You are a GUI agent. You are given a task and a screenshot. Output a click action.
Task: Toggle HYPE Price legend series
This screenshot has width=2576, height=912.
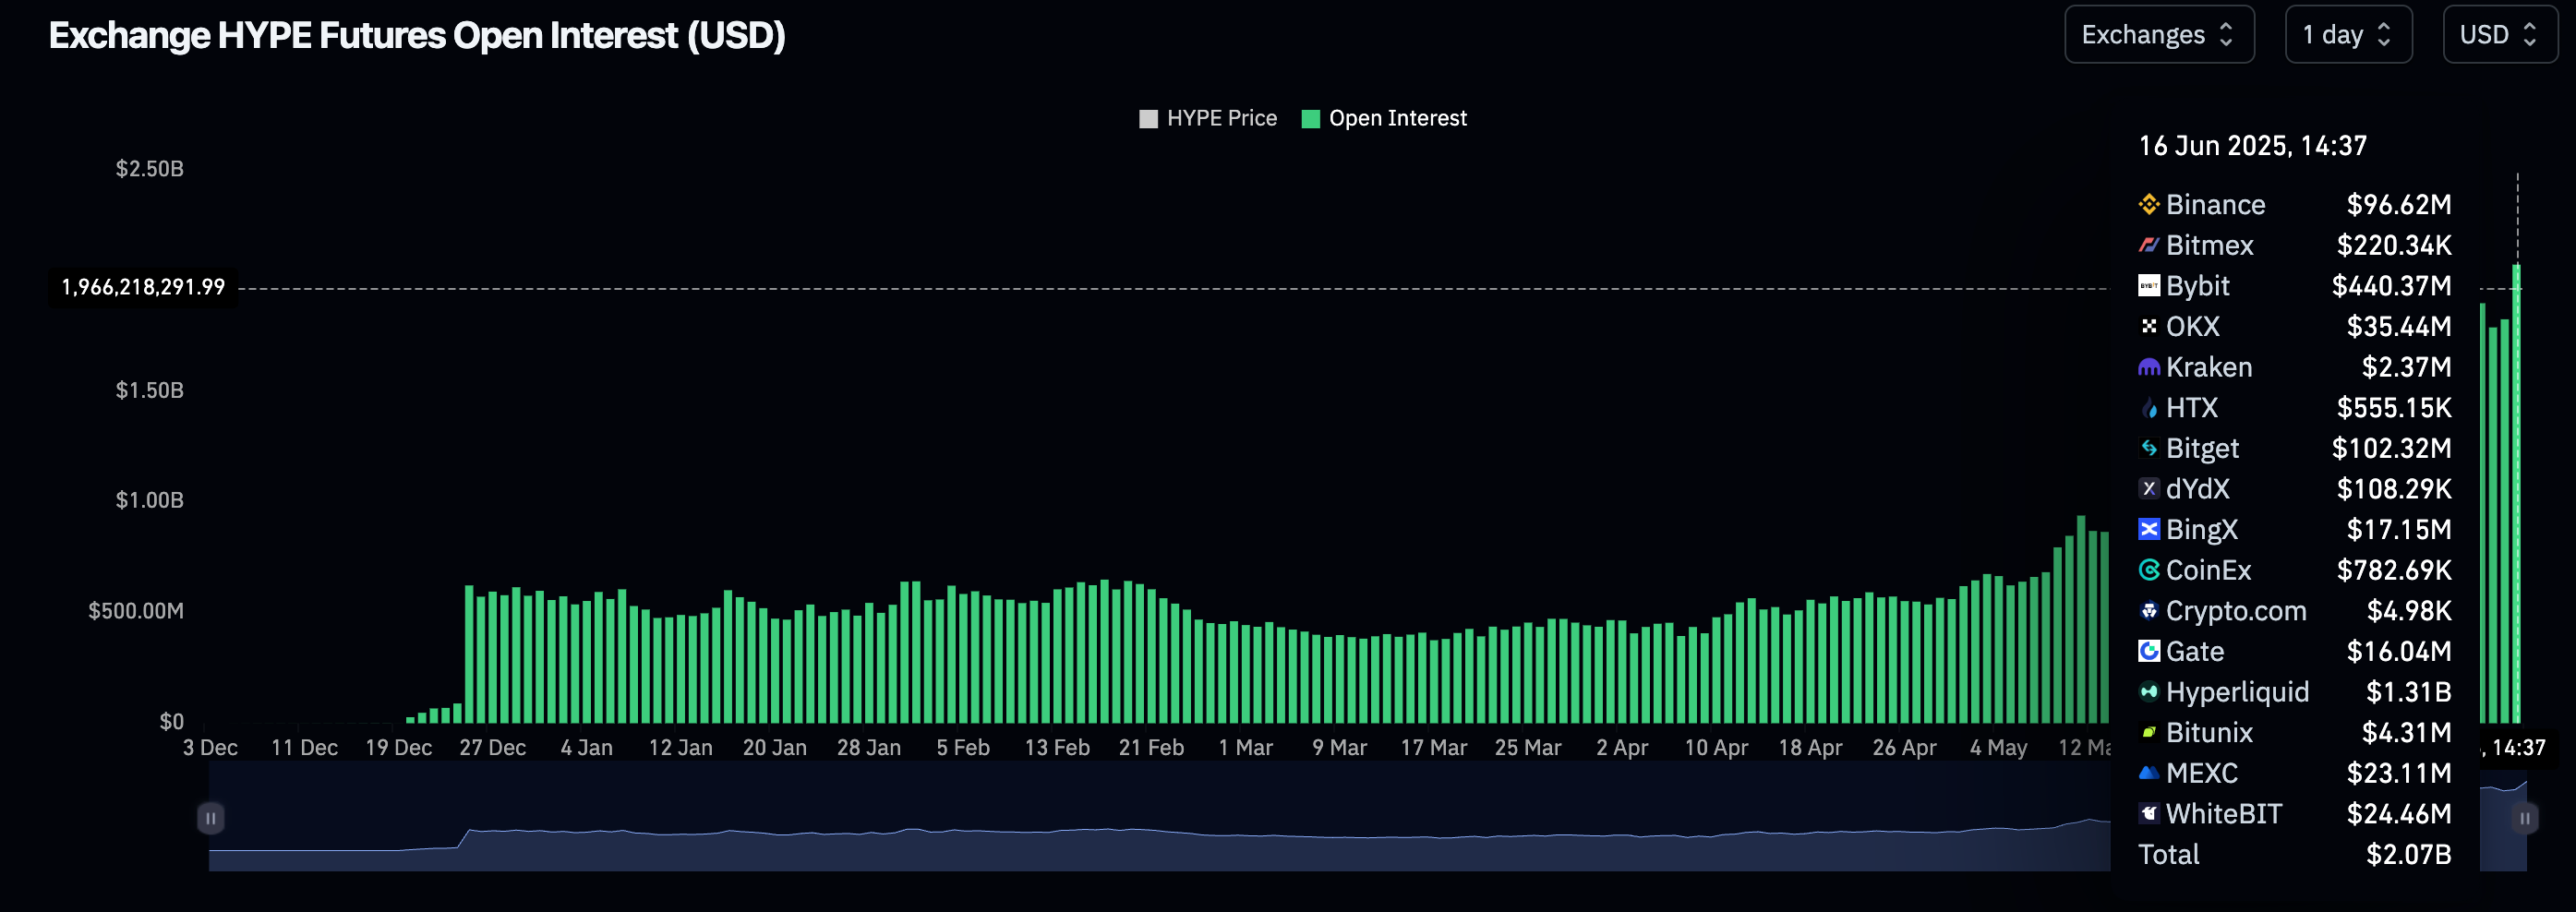(x=1208, y=118)
